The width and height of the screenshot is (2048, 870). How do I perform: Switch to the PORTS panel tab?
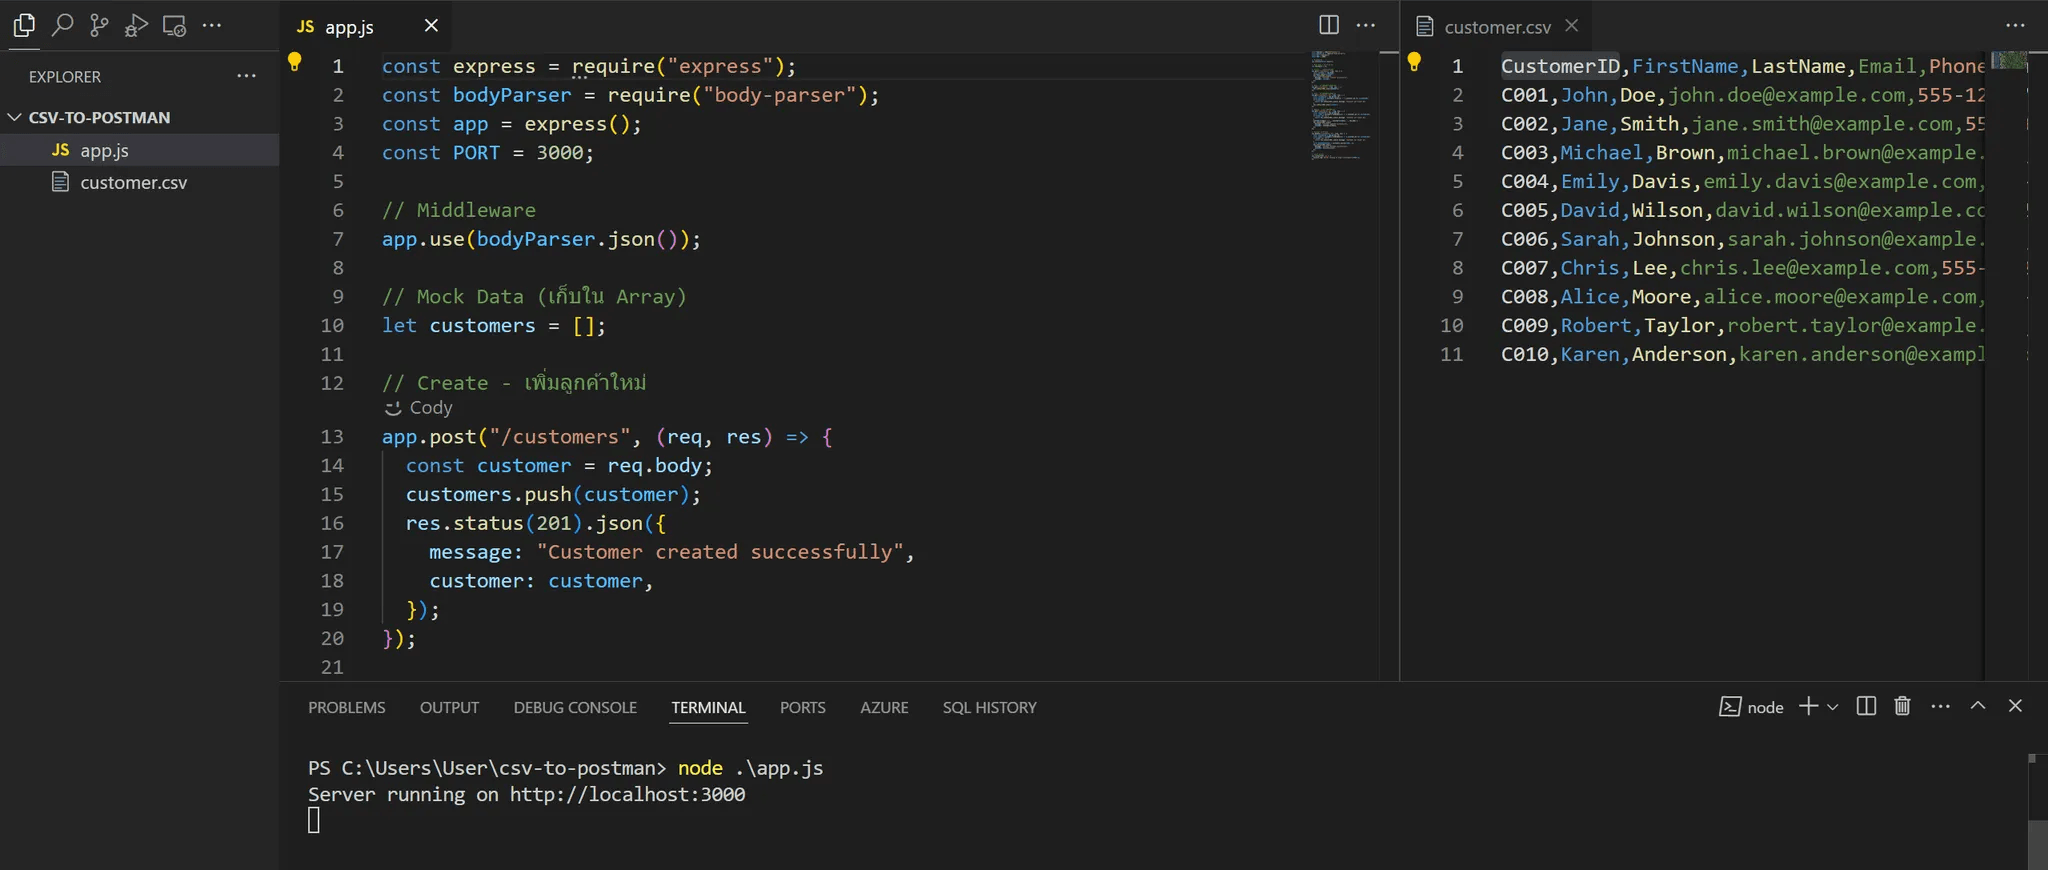803,707
